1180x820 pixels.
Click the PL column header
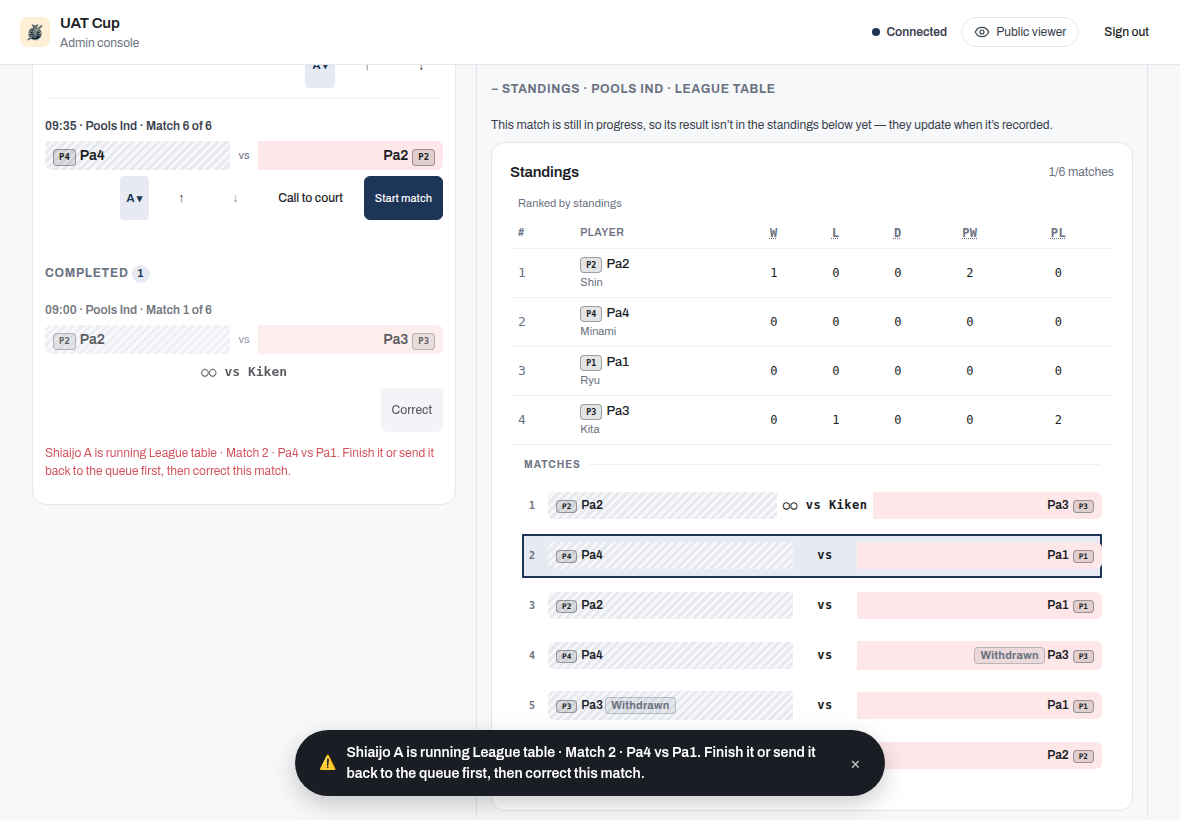click(1058, 232)
